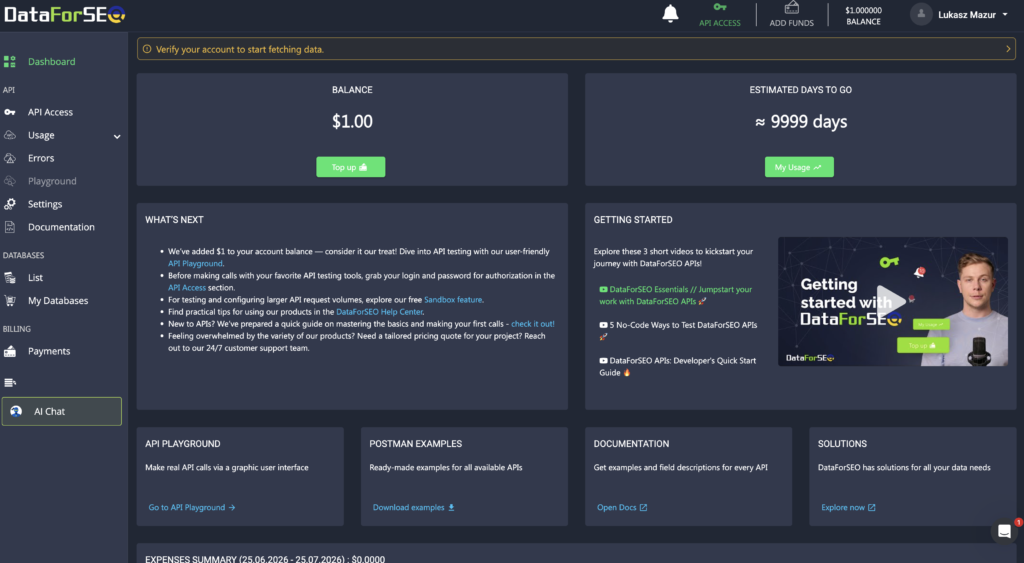1024x563 pixels.
Task: Click the My Databases cart icon
Action: point(10,300)
